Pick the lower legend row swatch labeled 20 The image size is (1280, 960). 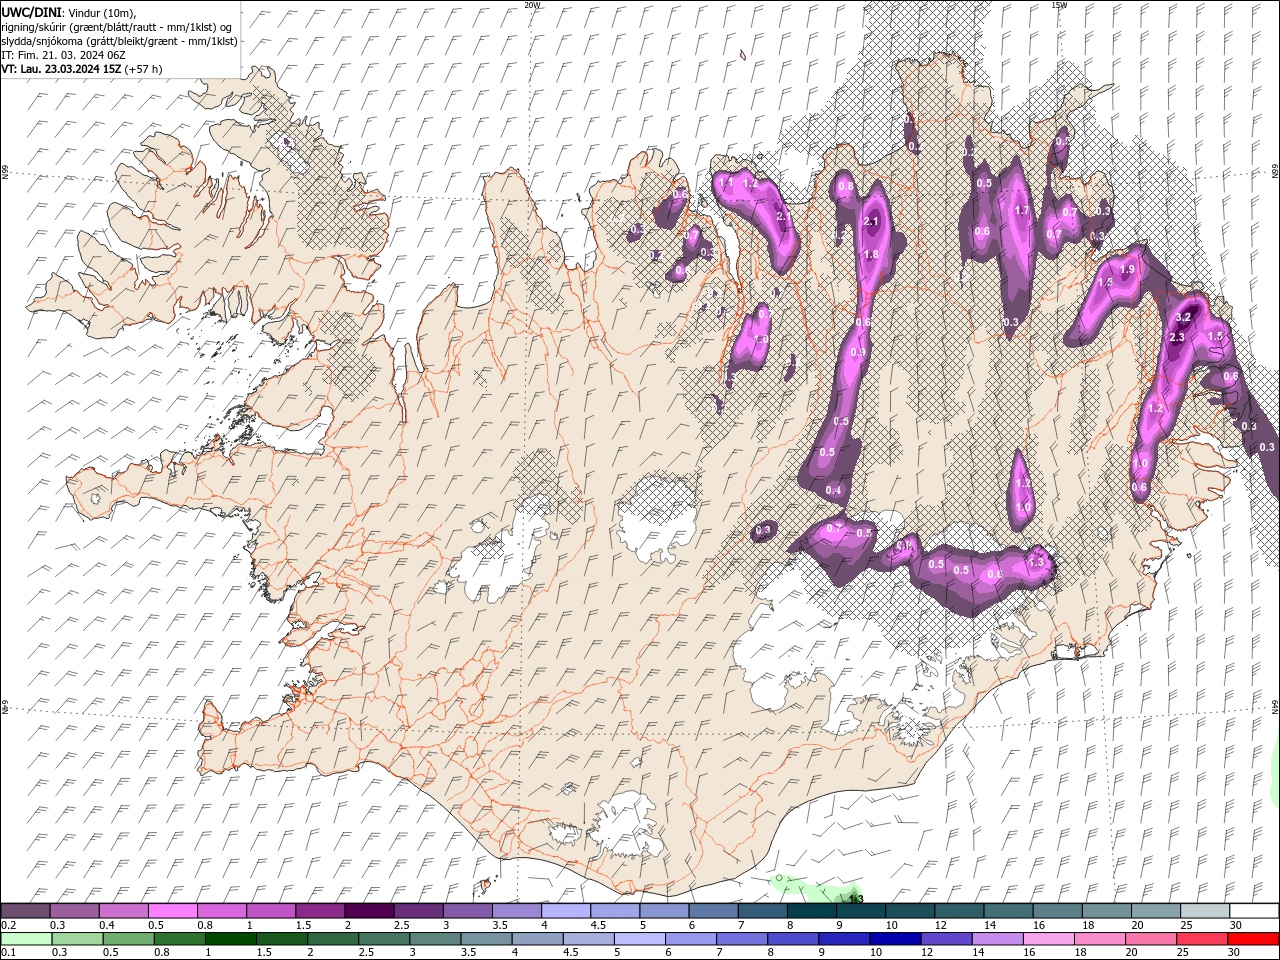[x=1150, y=938]
